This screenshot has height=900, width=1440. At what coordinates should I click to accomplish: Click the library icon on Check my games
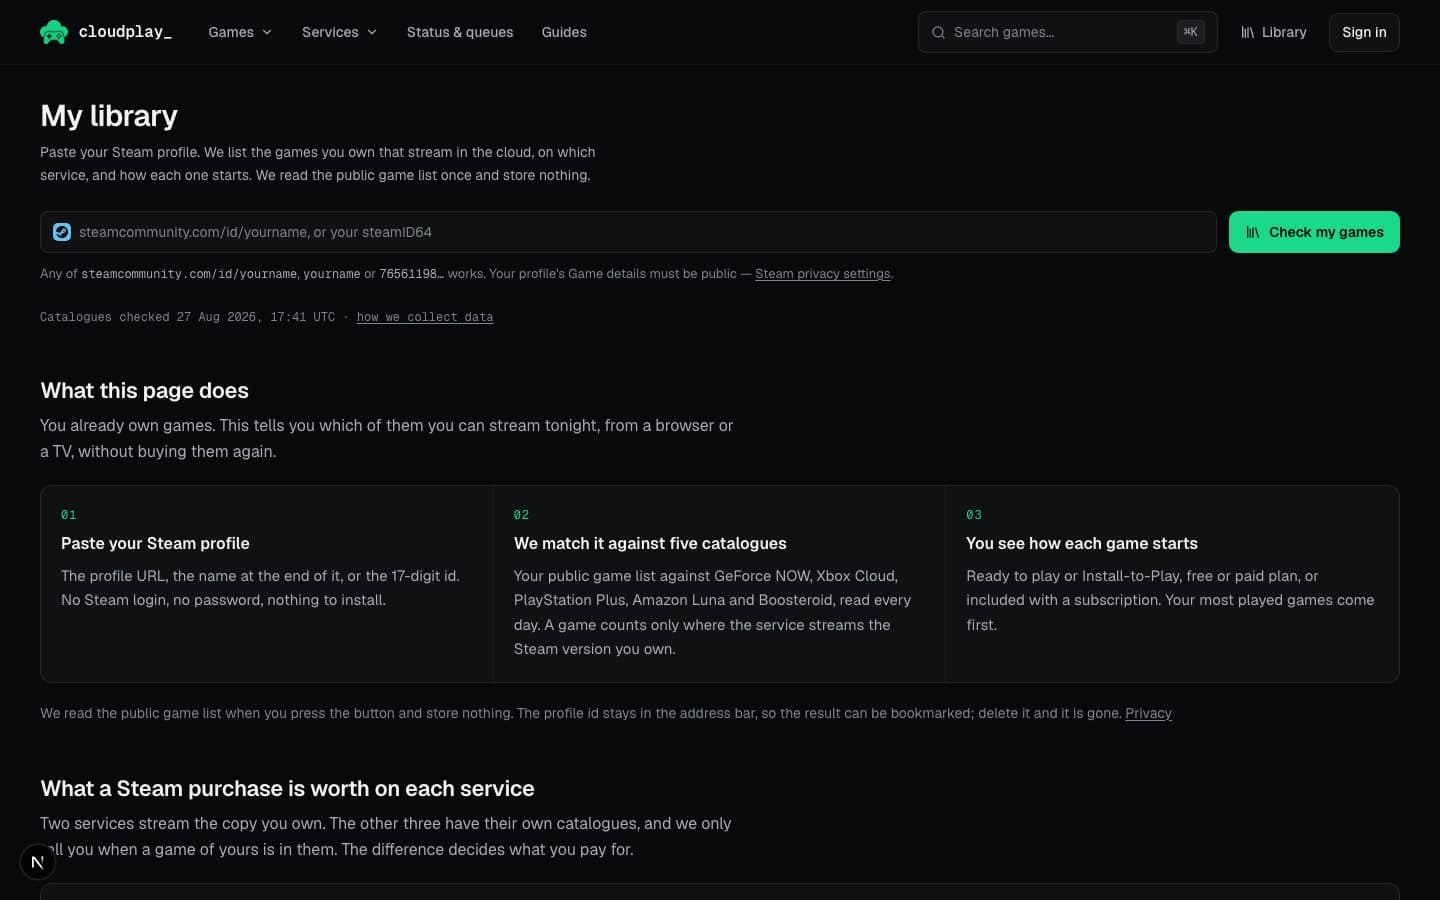pos(1253,232)
